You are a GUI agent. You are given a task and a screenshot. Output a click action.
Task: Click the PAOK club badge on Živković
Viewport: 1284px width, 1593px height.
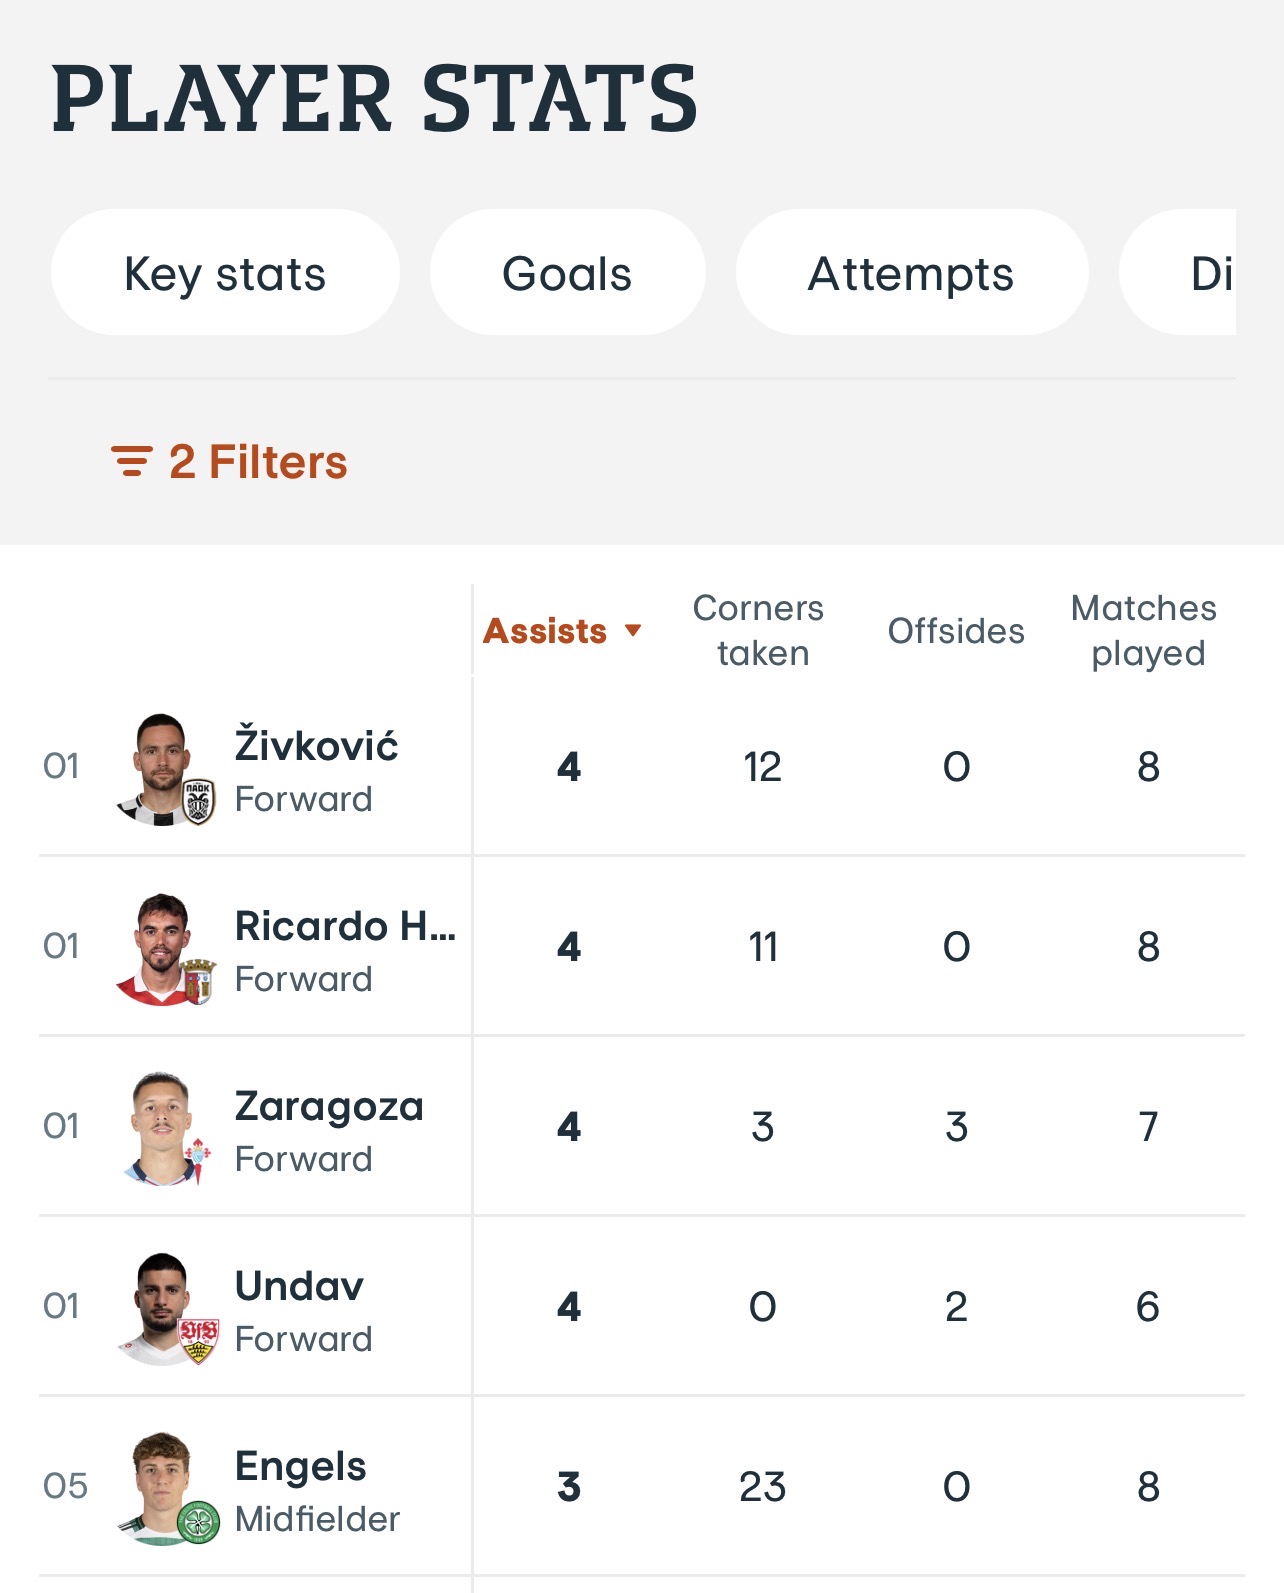point(199,801)
